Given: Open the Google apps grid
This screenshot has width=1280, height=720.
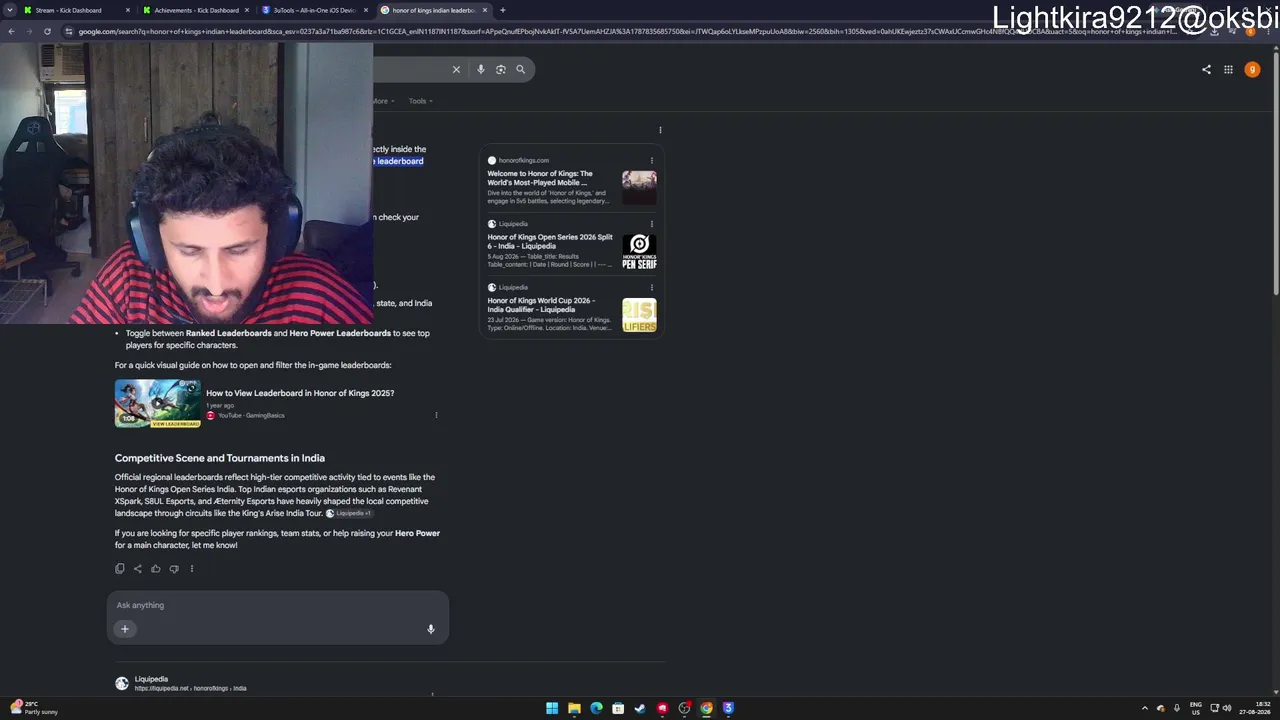Looking at the screenshot, I should pyautogui.click(x=1228, y=69).
